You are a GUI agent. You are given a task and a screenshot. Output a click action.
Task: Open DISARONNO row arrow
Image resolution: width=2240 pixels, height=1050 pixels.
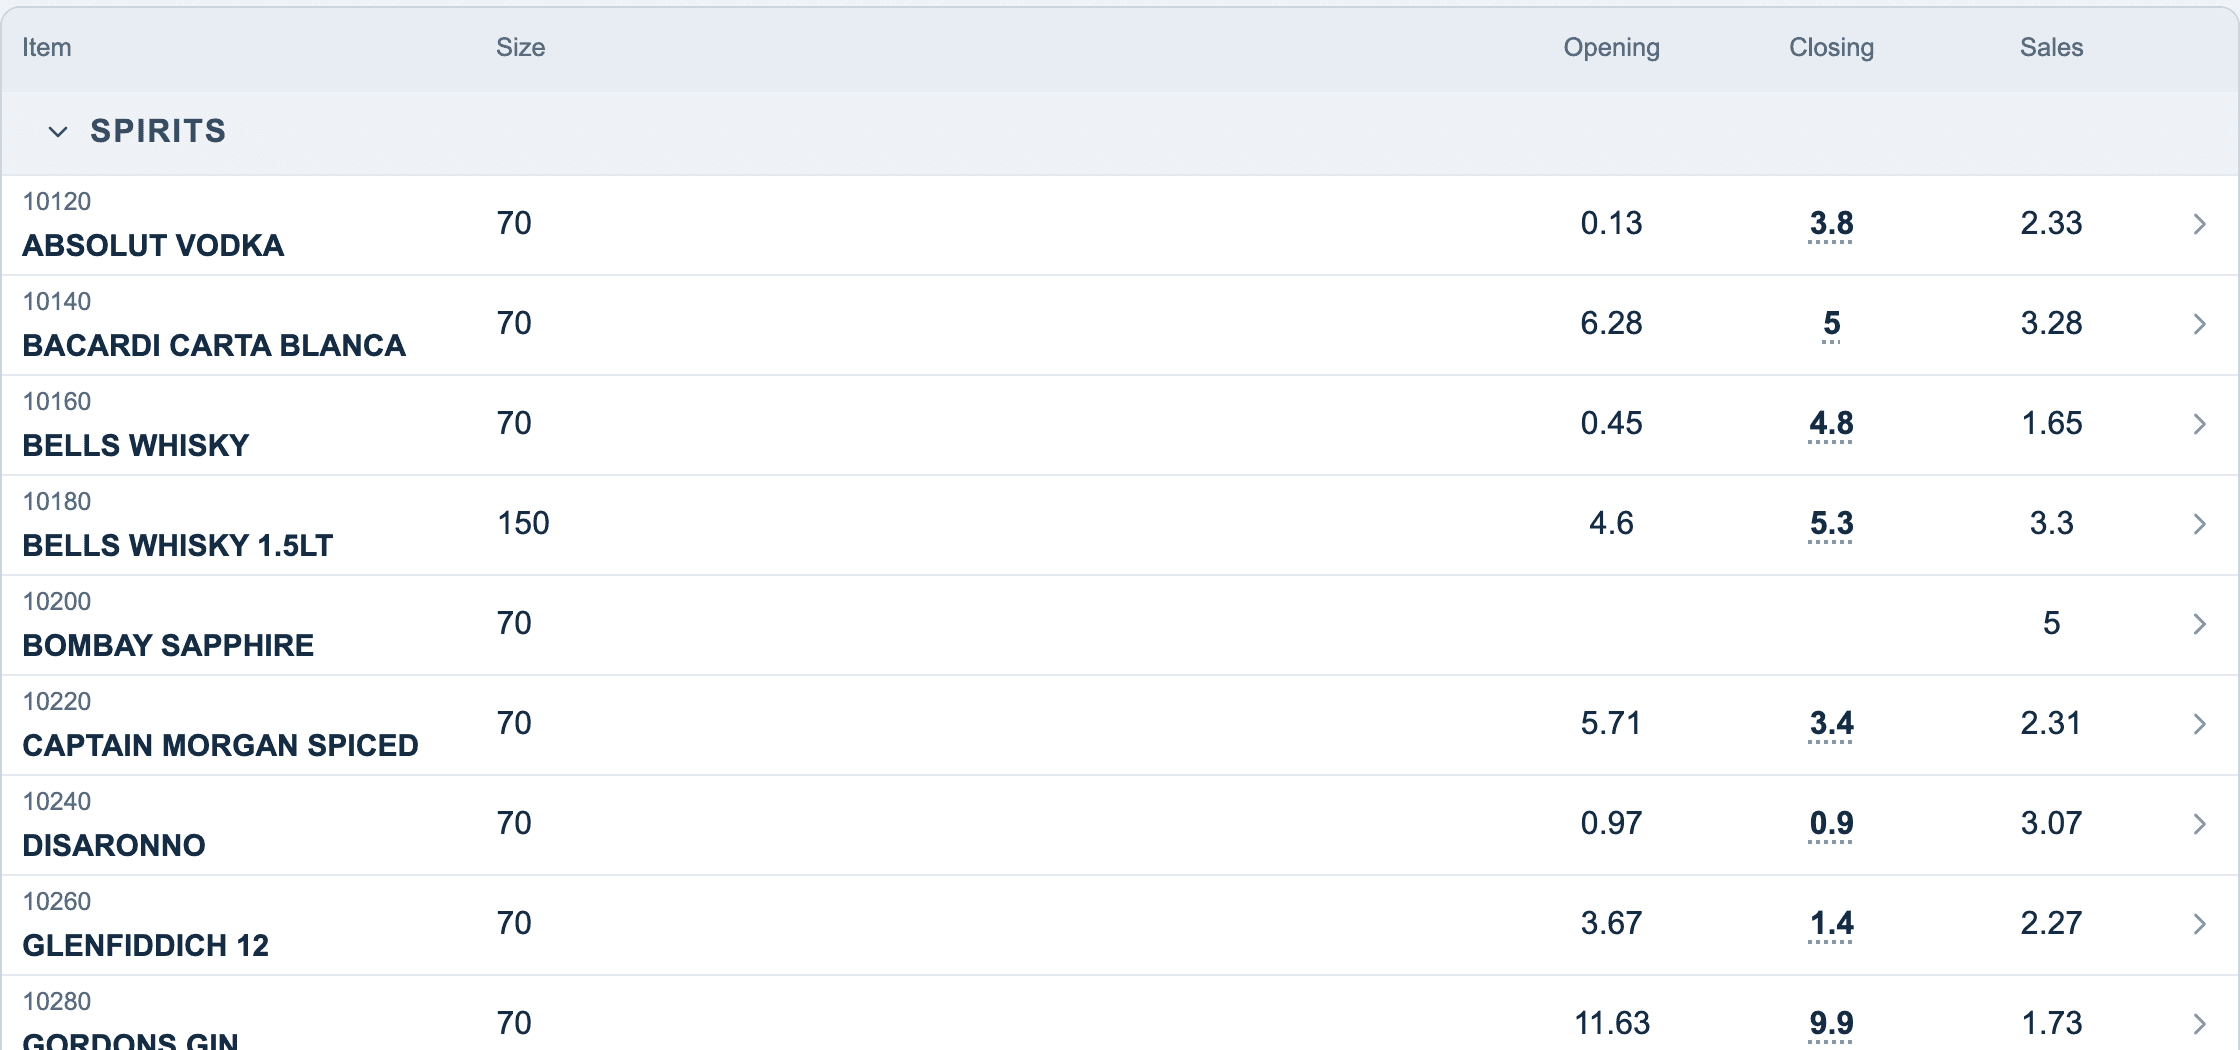point(2199,824)
